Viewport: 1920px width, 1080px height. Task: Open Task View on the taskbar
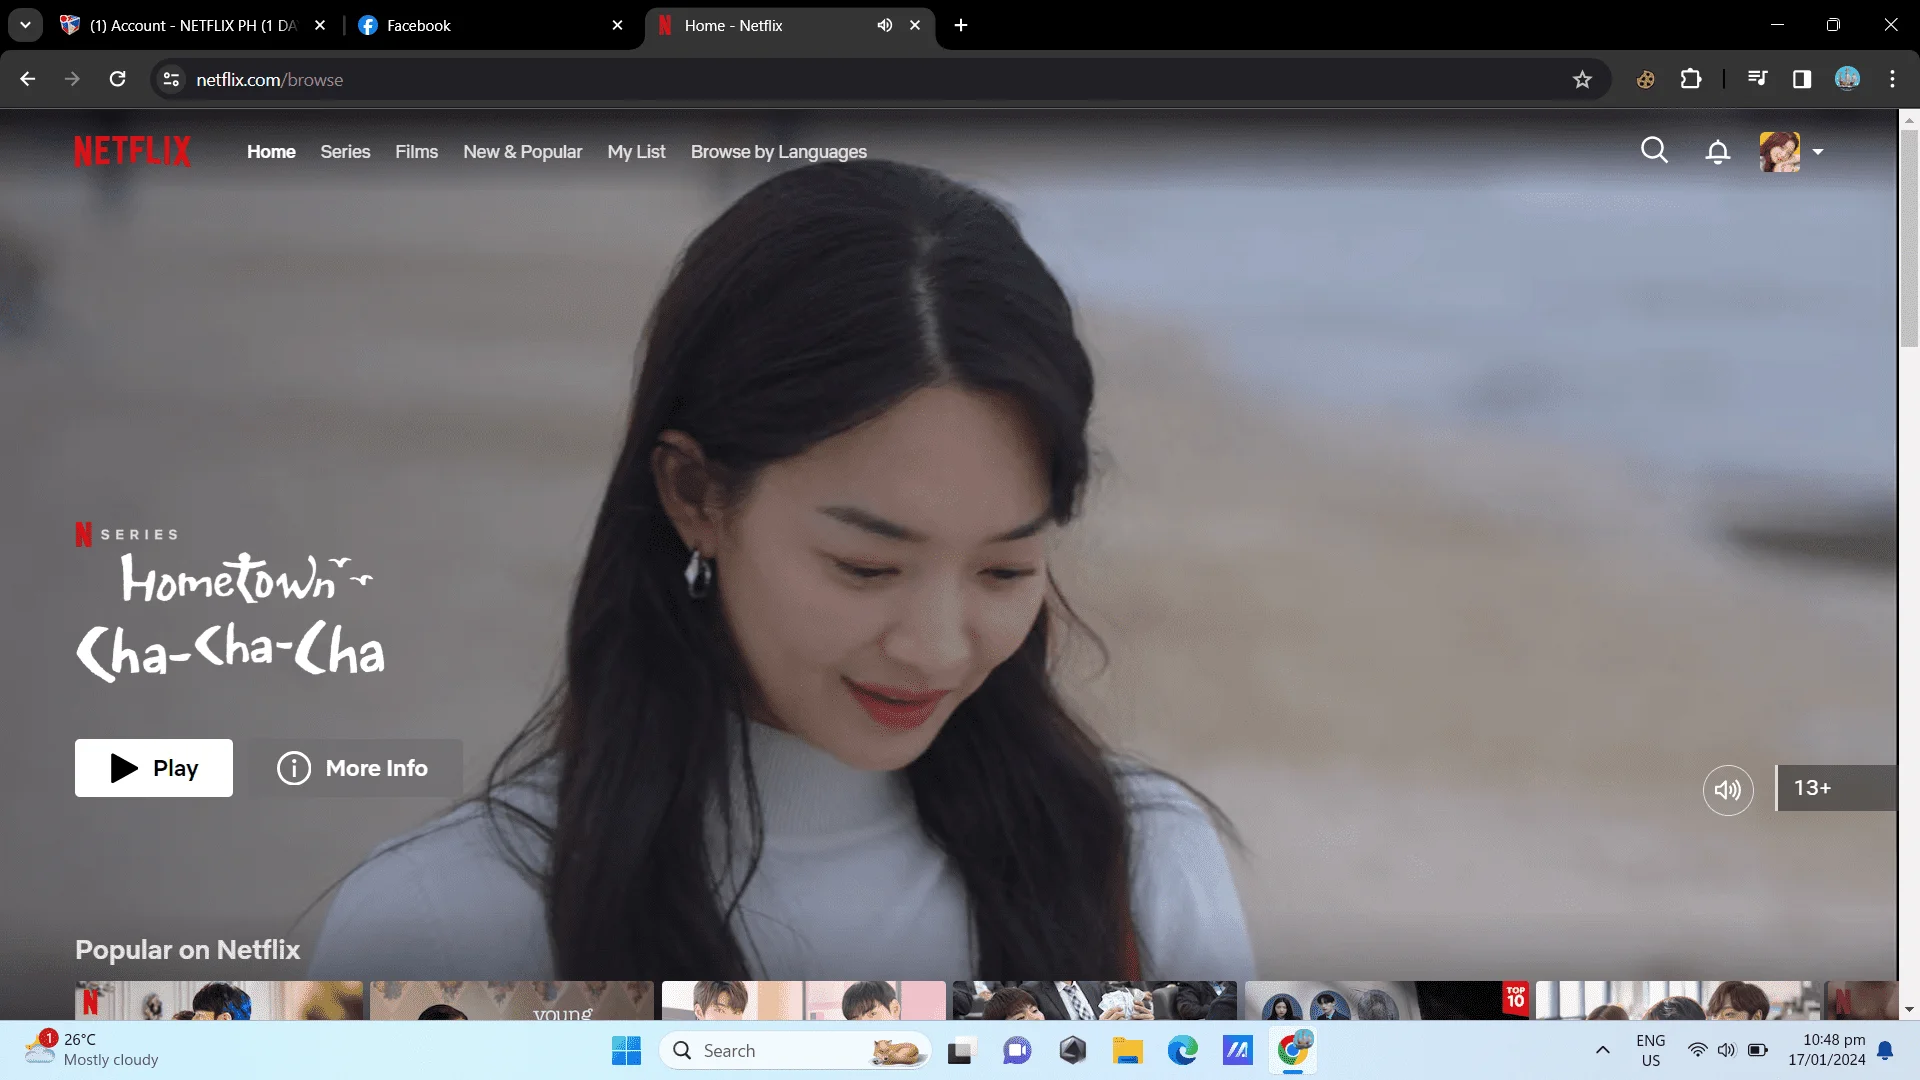(961, 1051)
